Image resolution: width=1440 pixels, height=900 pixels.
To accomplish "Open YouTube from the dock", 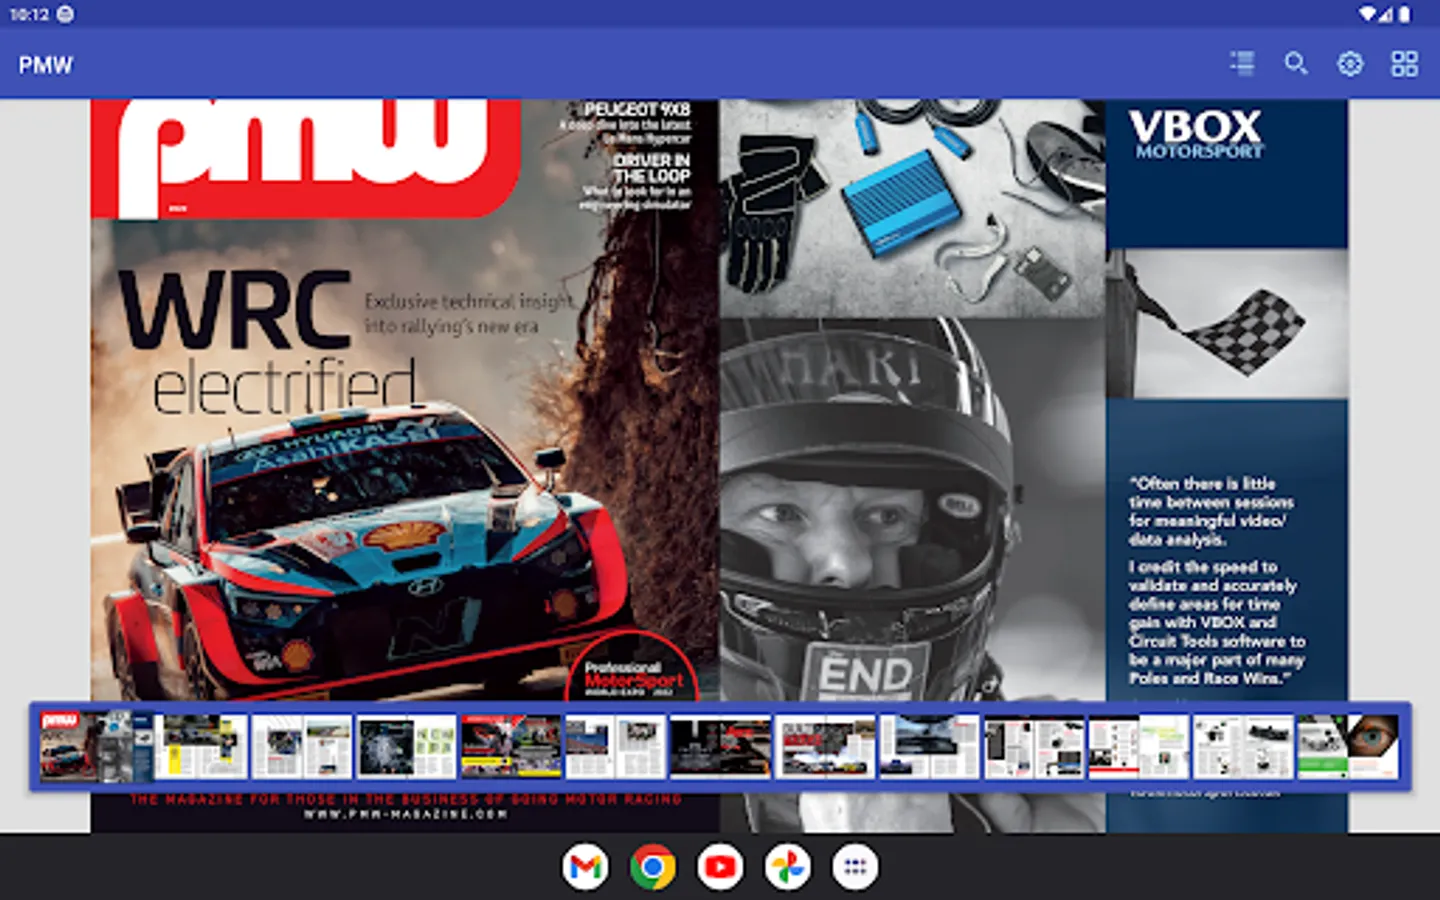I will (720, 867).
